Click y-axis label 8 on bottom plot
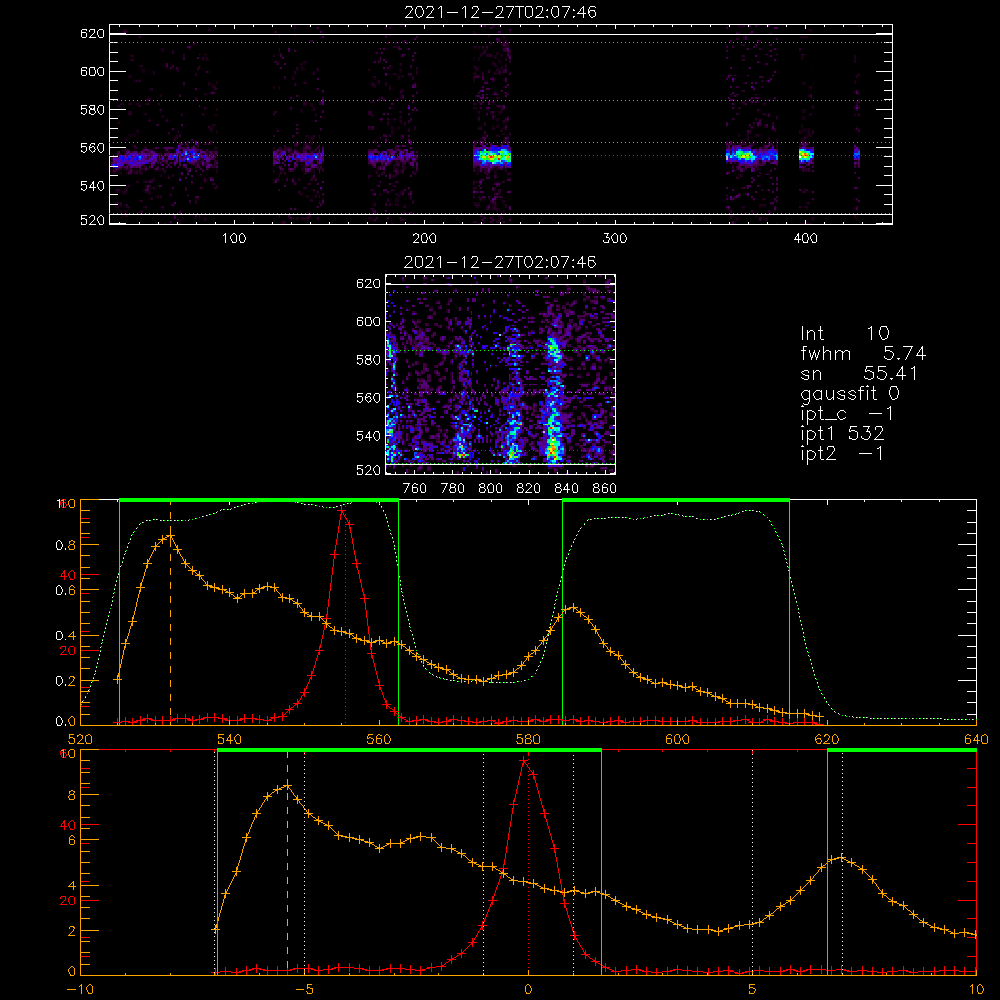Image resolution: width=1000 pixels, height=1000 pixels. click(x=71, y=795)
